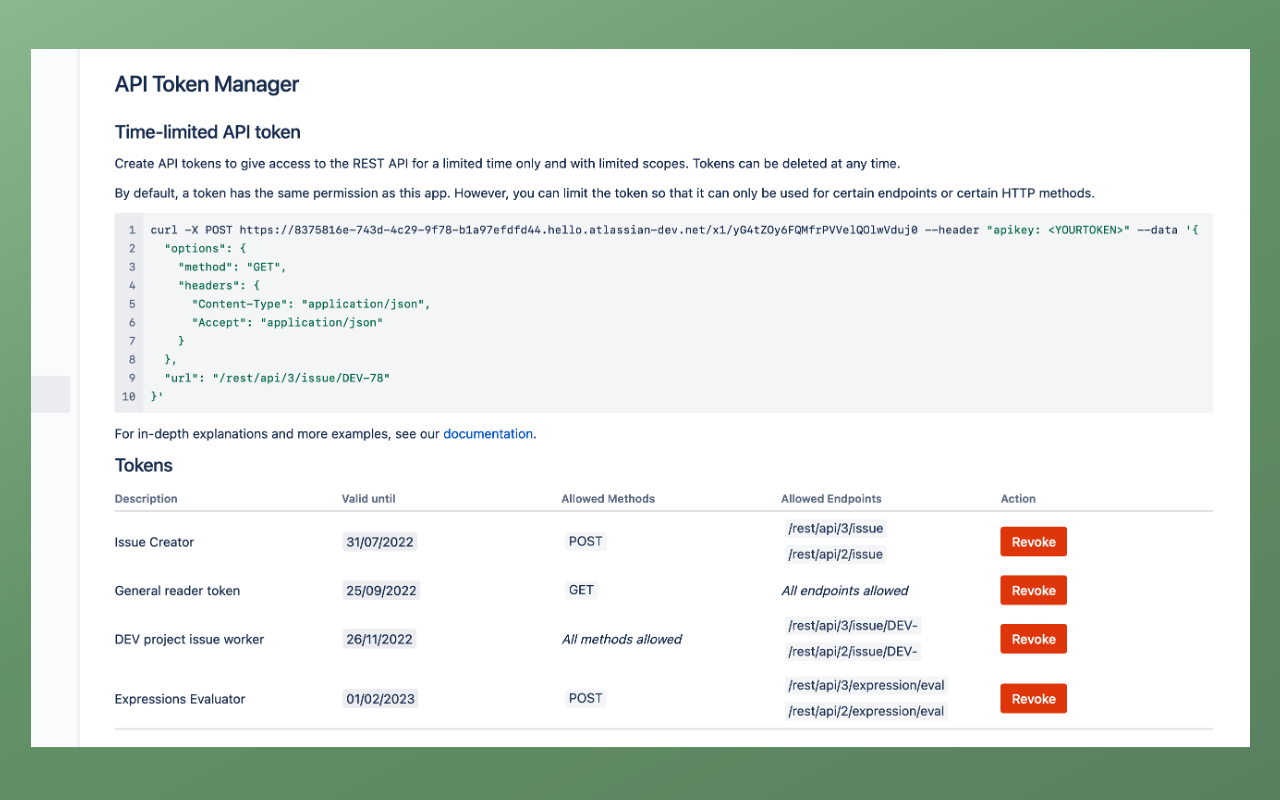Select the GET method chip
The height and width of the screenshot is (800, 1280).
click(581, 590)
